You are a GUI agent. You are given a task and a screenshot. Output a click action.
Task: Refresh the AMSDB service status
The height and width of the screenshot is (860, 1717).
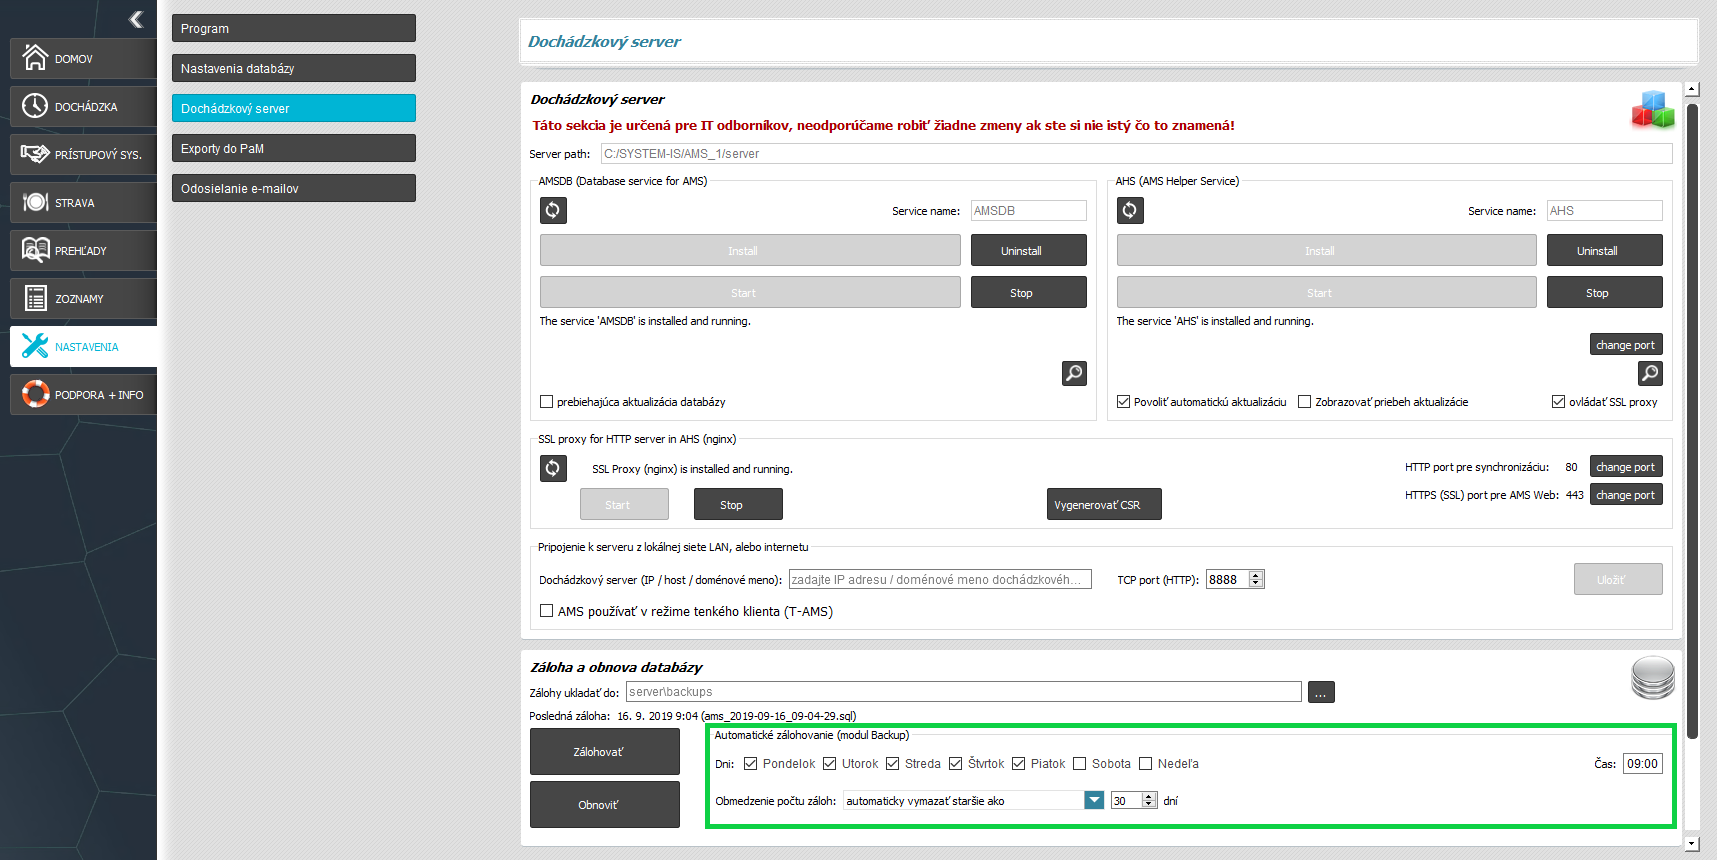pos(553,210)
